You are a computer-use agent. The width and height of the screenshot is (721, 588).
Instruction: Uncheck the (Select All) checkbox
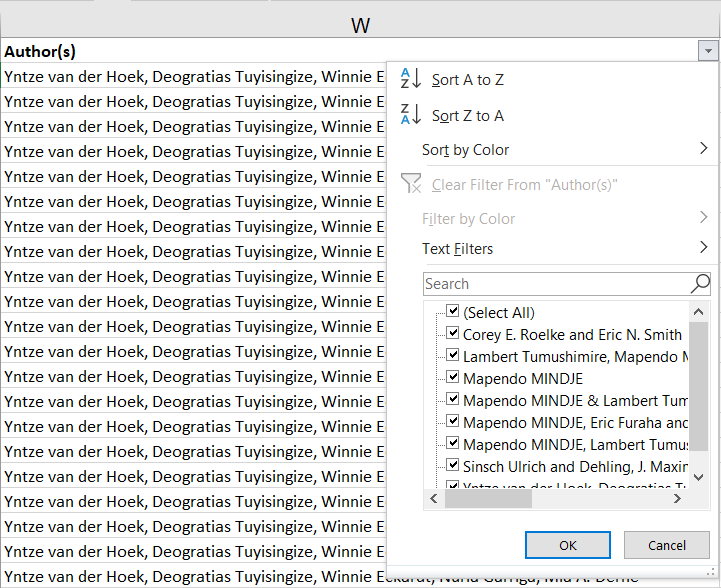[x=453, y=311]
